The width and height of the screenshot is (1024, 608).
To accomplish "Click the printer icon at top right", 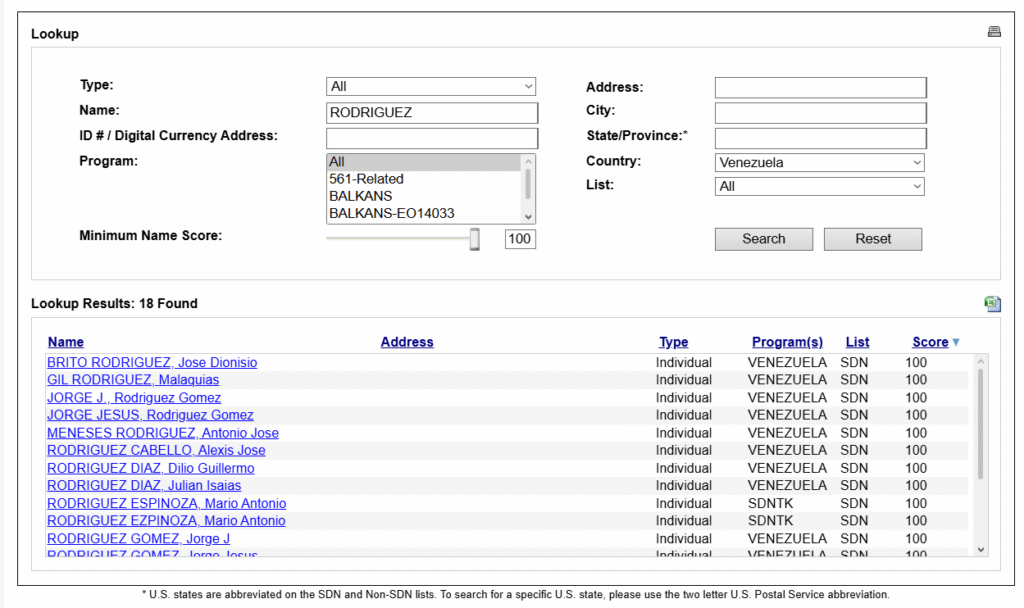I will [994, 32].
